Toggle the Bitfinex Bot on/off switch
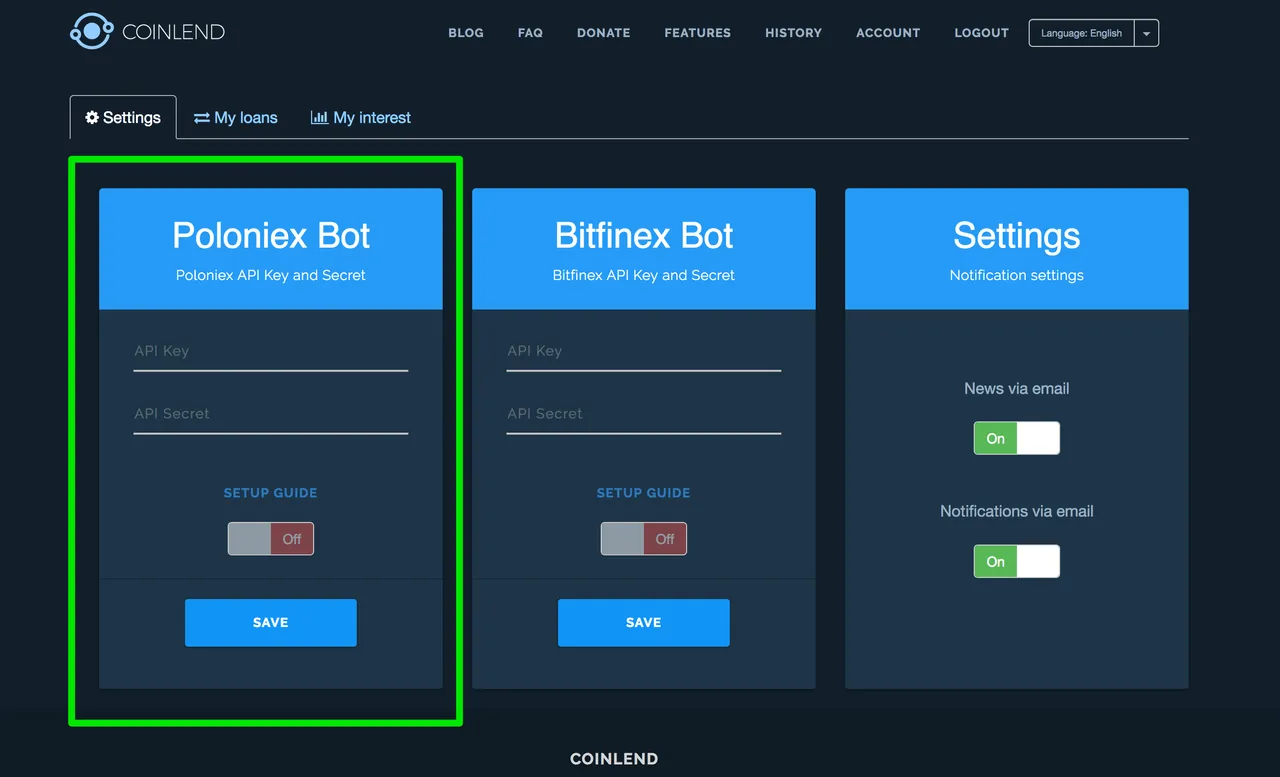The width and height of the screenshot is (1280, 777). pos(644,538)
